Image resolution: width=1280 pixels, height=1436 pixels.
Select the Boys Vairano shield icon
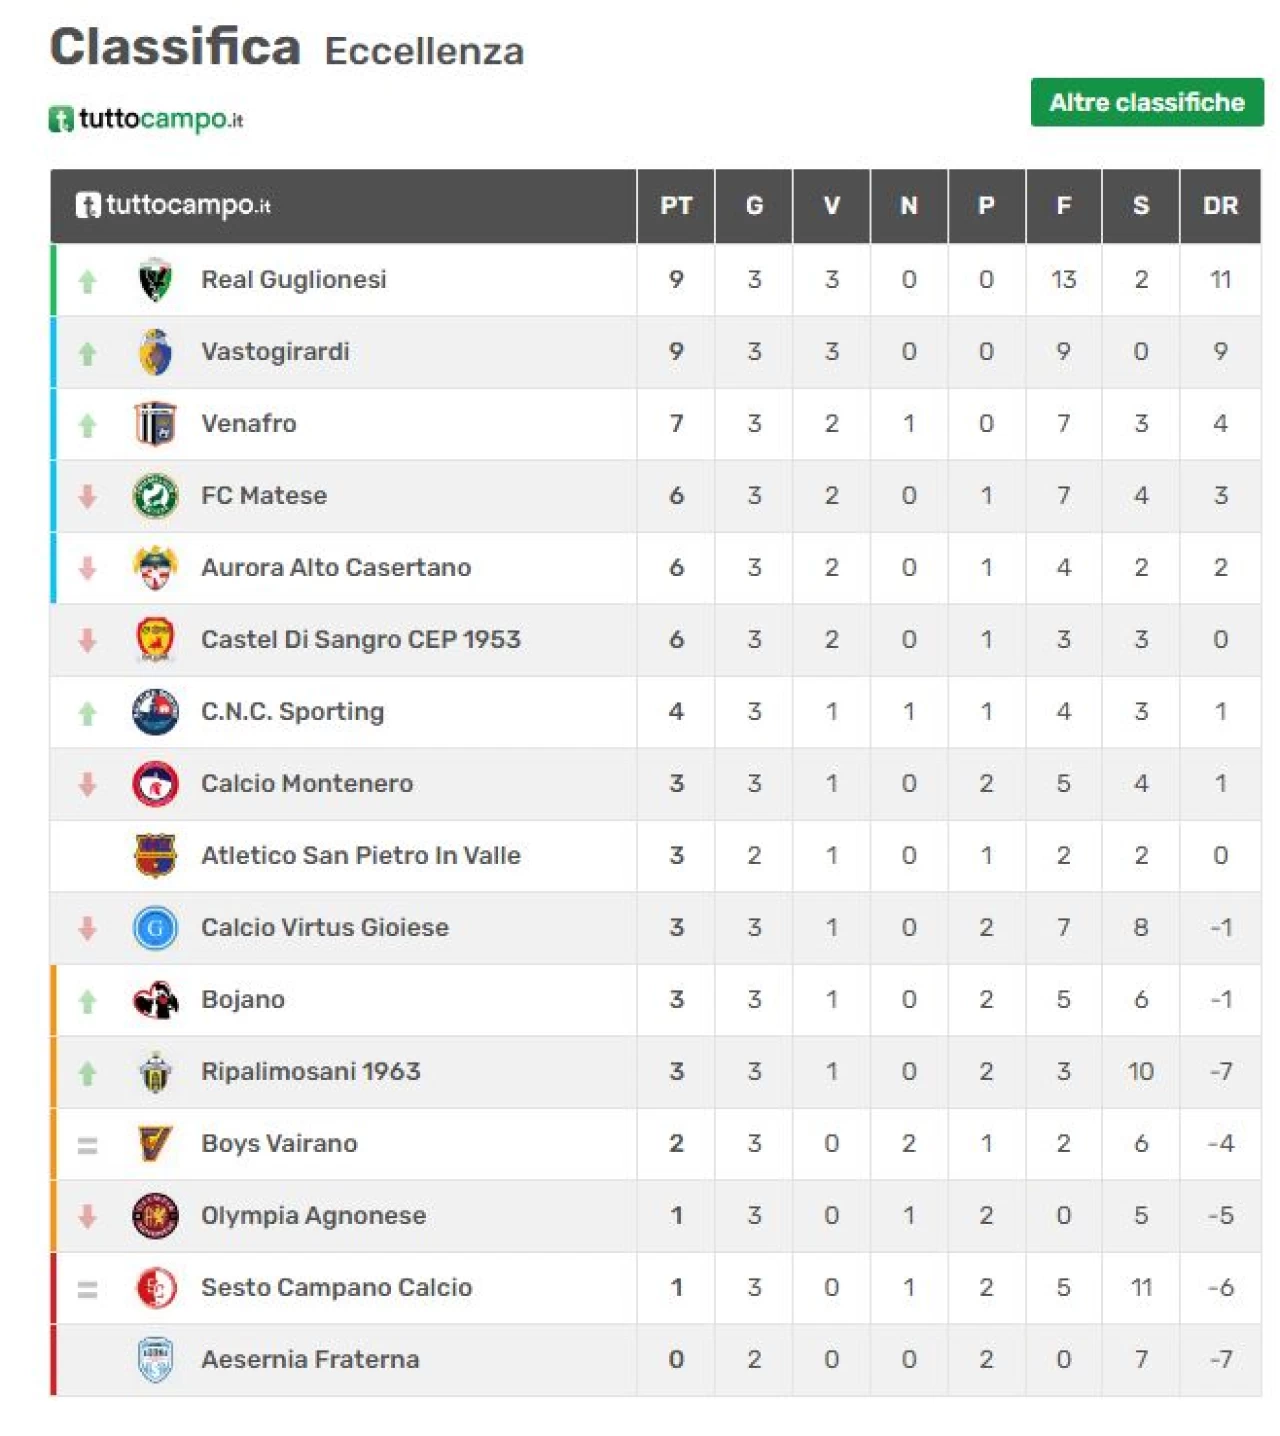[155, 1144]
